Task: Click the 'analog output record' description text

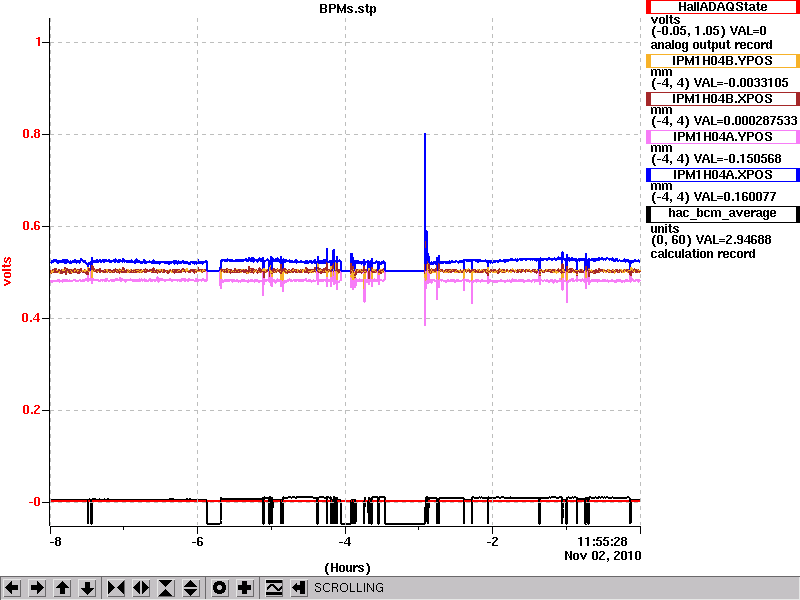Action: click(x=711, y=45)
